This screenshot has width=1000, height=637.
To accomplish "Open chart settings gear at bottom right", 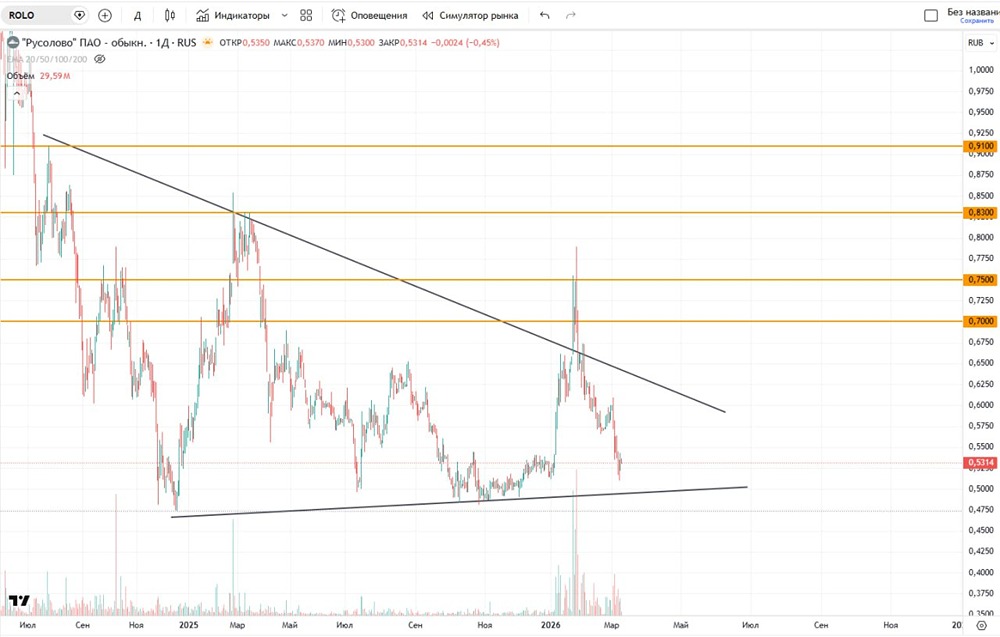I will [x=982, y=626].
